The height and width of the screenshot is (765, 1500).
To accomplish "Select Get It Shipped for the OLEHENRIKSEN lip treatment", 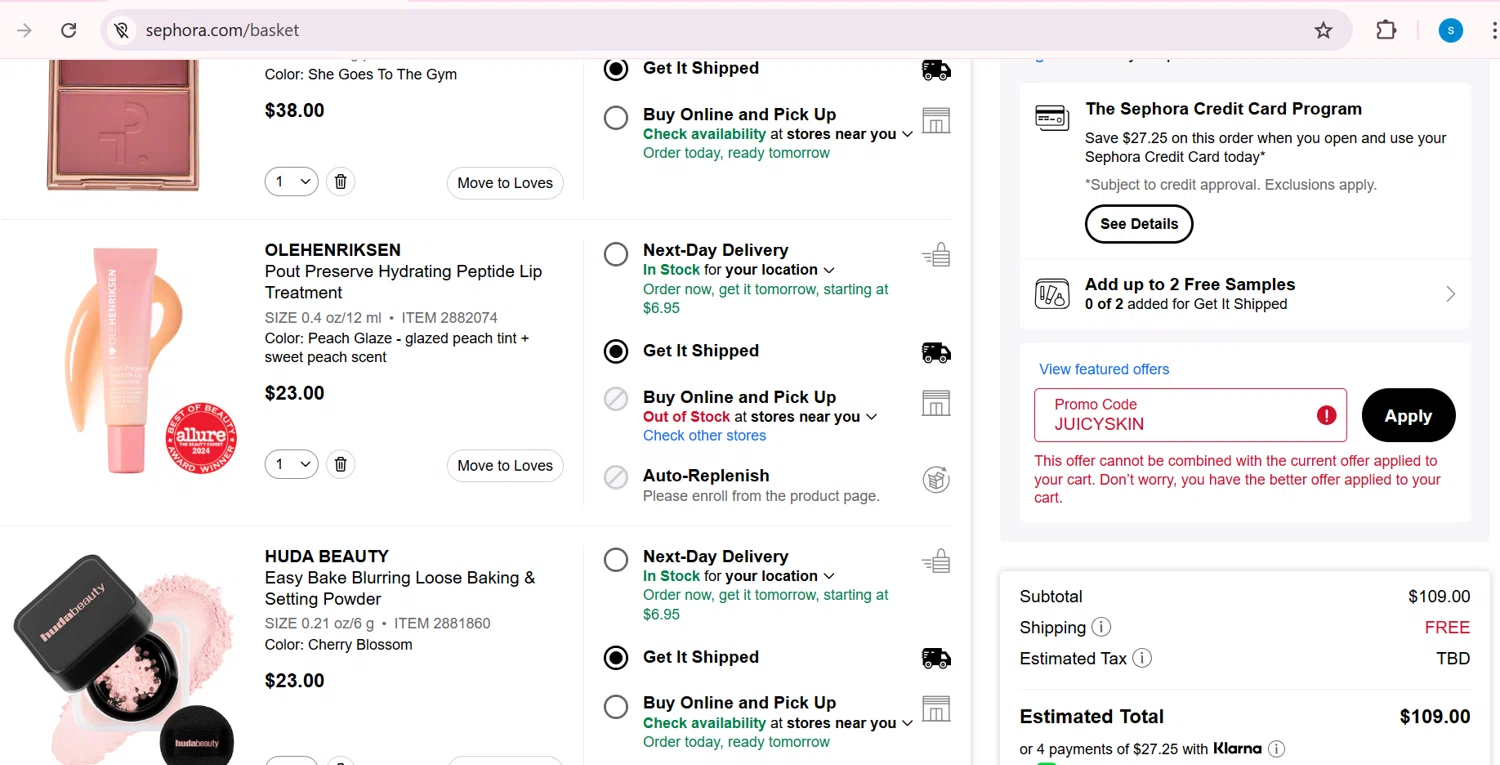I will click(x=616, y=351).
